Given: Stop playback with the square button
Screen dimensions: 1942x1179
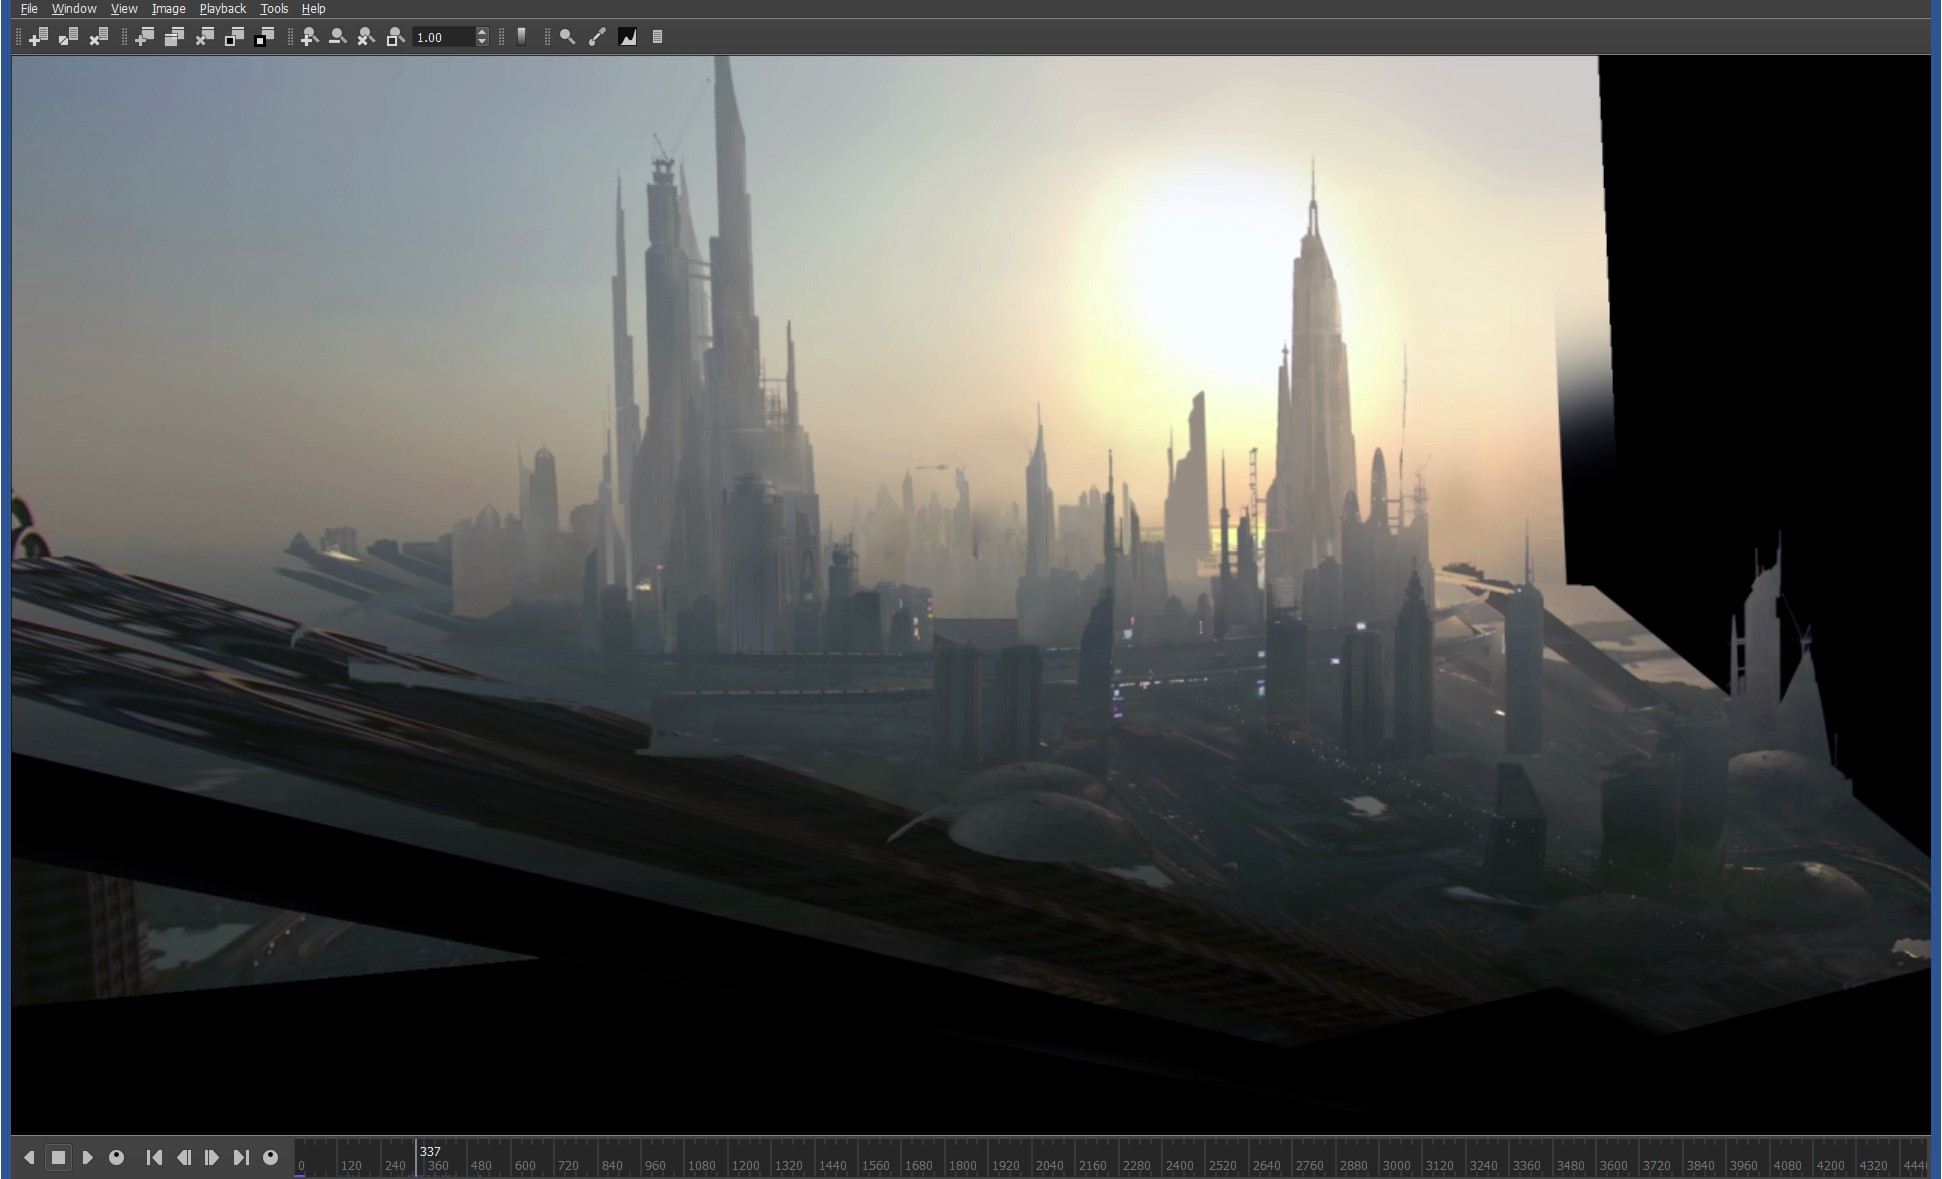Looking at the screenshot, I should 58,1157.
